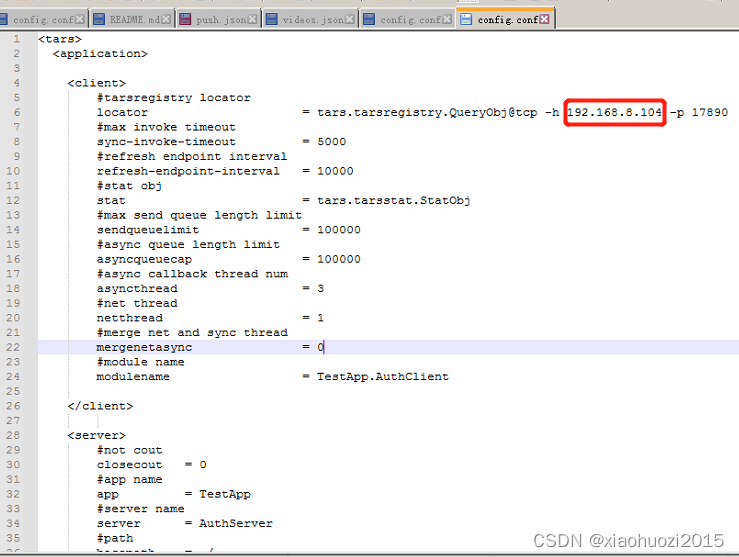Image resolution: width=739 pixels, height=557 pixels.
Task: Click the <server> tag
Action: coord(97,435)
